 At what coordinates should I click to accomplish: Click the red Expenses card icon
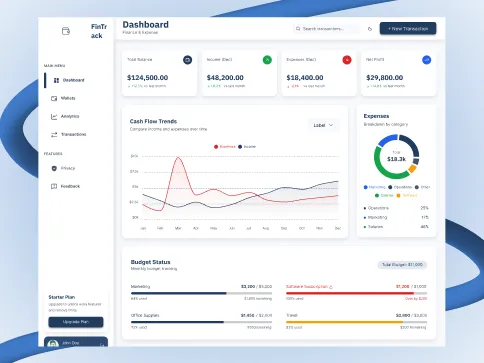tap(347, 60)
